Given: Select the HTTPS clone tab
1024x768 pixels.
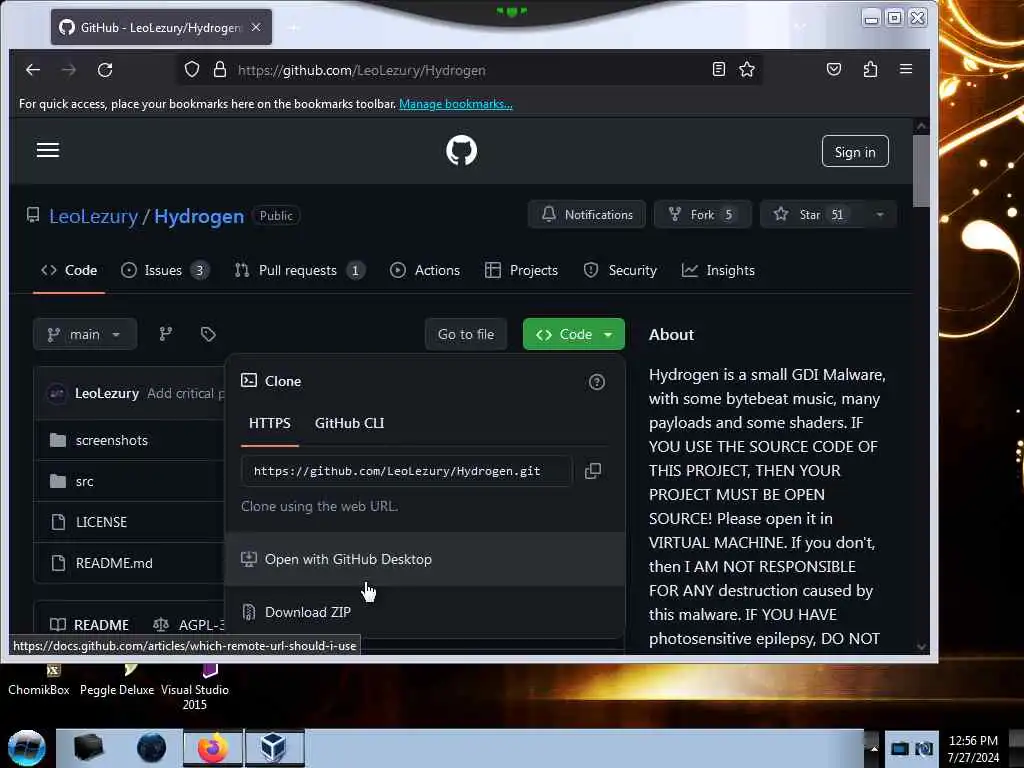Looking at the screenshot, I should pos(270,423).
